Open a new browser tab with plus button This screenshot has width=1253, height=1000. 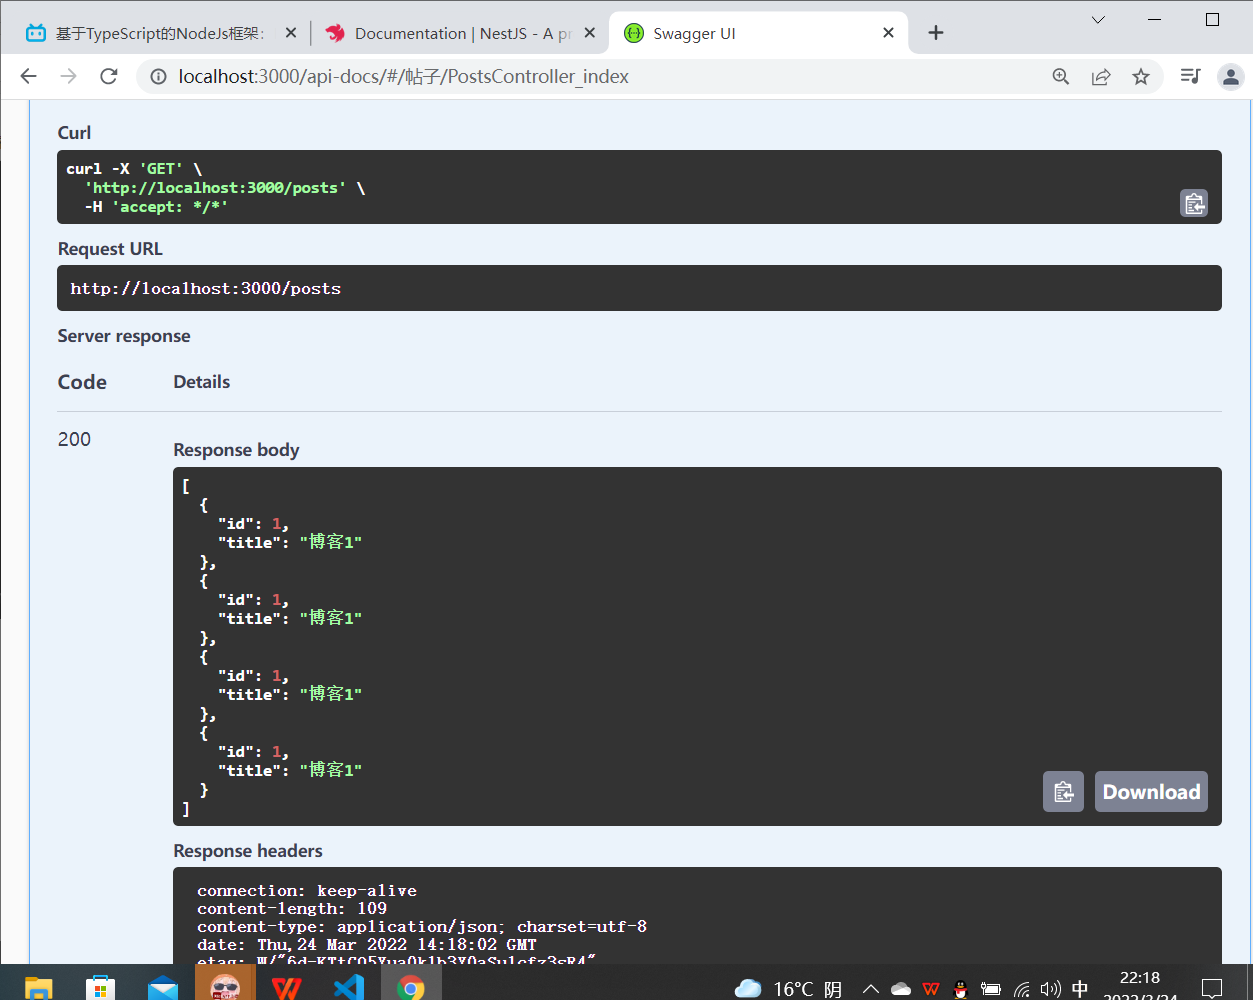[936, 32]
